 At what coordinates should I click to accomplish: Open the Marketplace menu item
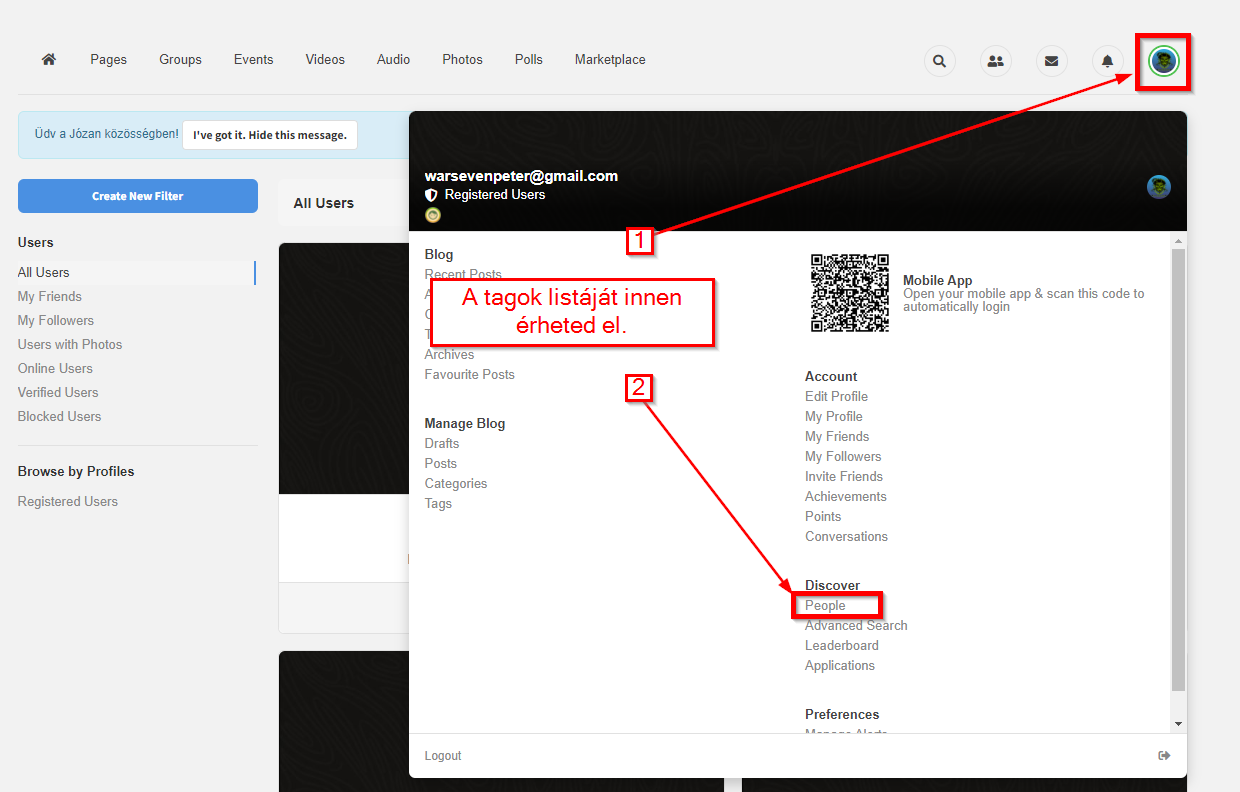pos(610,60)
